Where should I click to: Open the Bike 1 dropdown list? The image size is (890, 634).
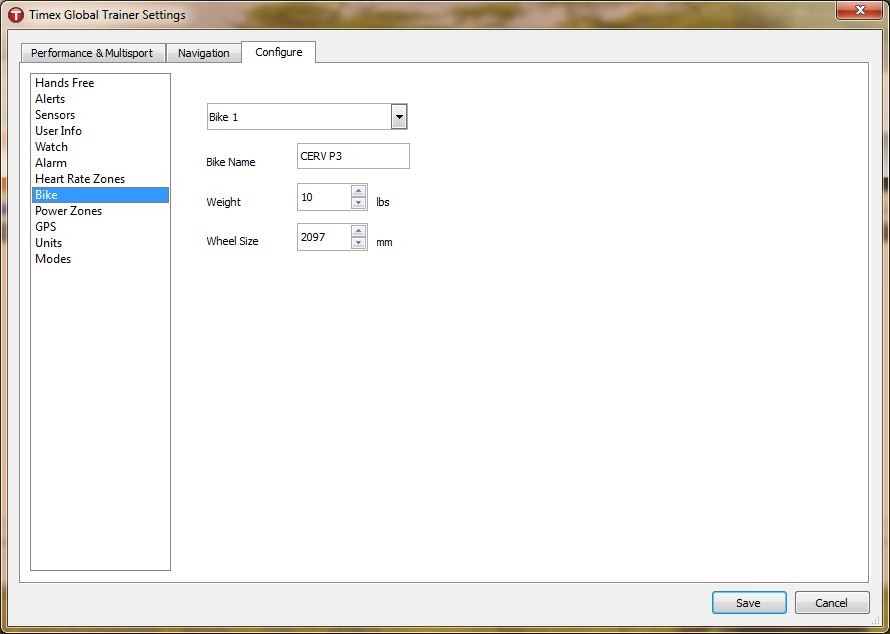click(399, 117)
